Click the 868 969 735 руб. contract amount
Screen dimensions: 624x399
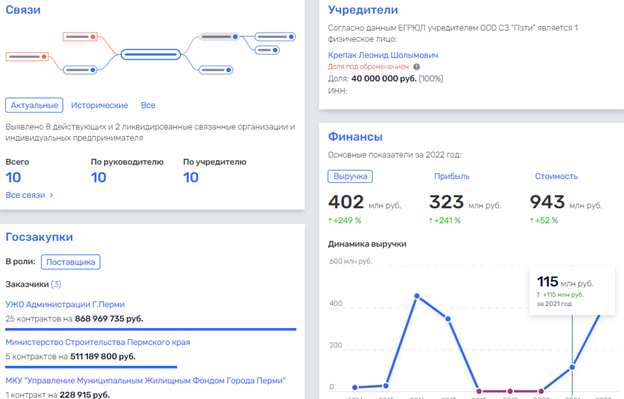109,319
